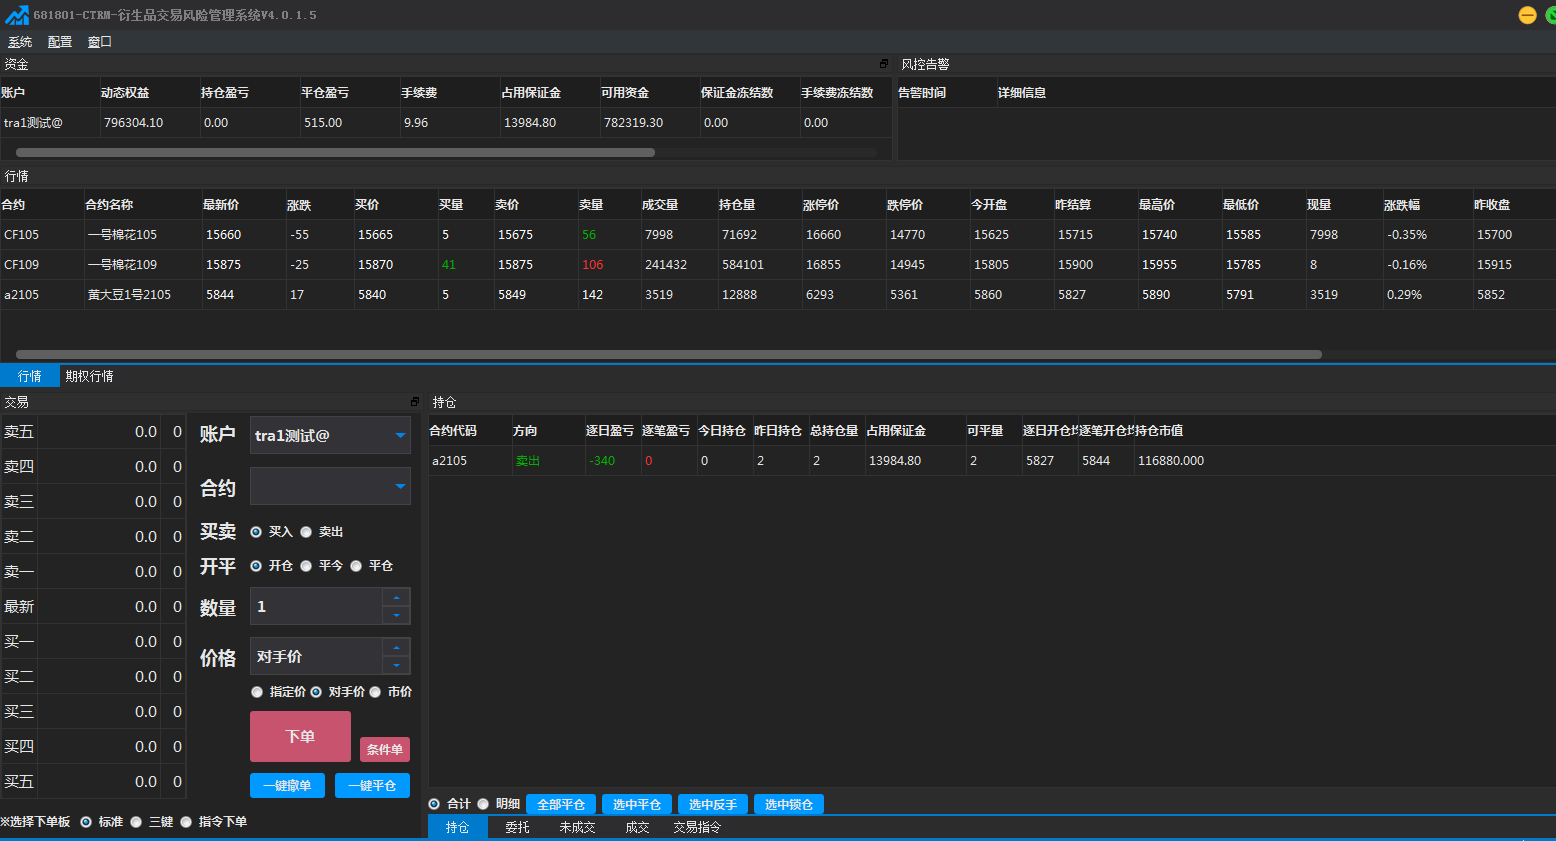Click the red 下单 button
This screenshot has height=841, width=1556.
coord(300,736)
